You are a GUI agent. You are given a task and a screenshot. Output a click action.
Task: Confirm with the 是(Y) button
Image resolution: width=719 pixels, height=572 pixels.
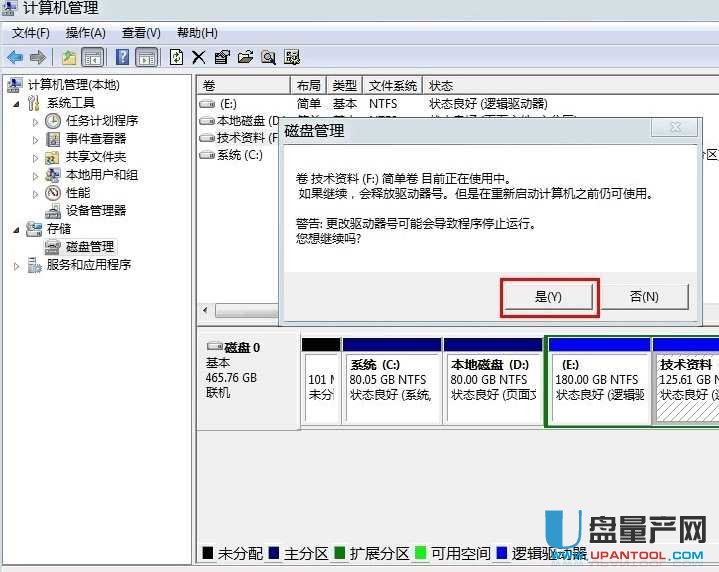click(549, 297)
